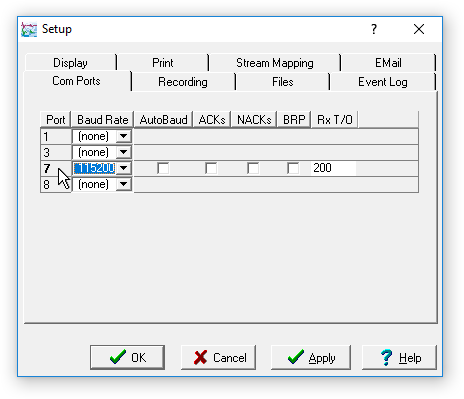464x399 pixels.
Task: Click the Cancel button with red X
Action: click(218, 358)
